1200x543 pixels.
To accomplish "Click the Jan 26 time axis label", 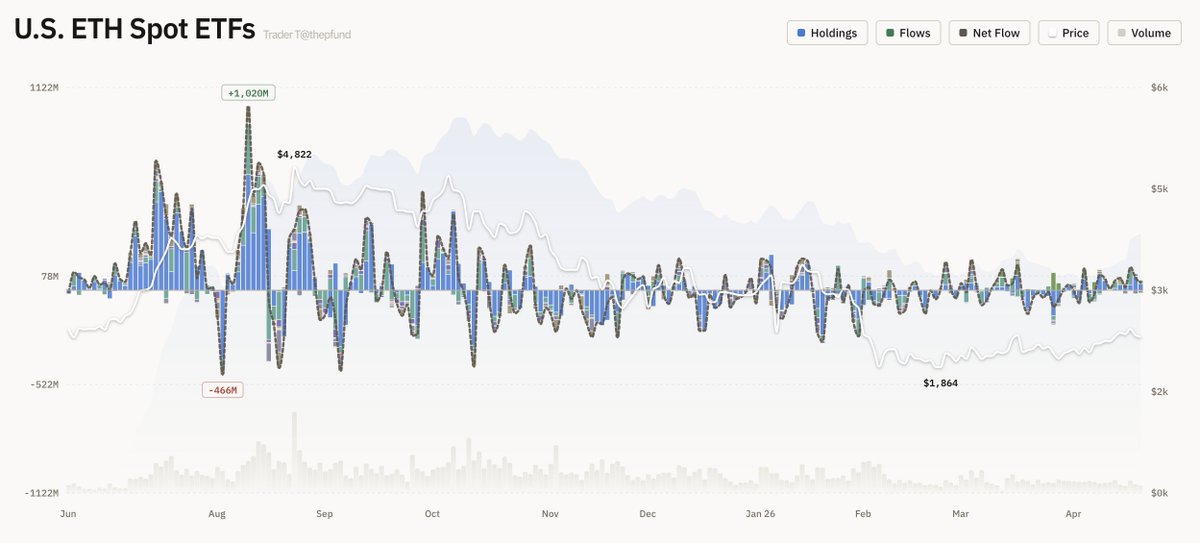I will click(x=761, y=514).
